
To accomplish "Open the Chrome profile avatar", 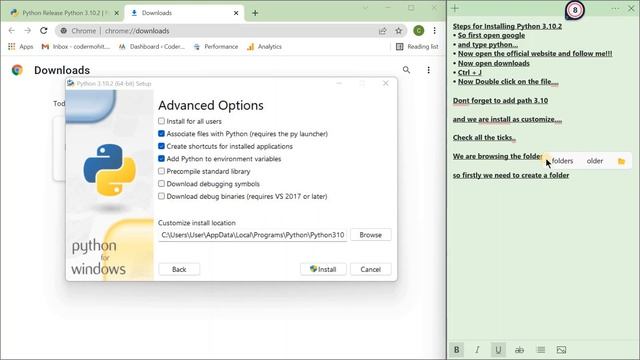I will click(x=418, y=31).
